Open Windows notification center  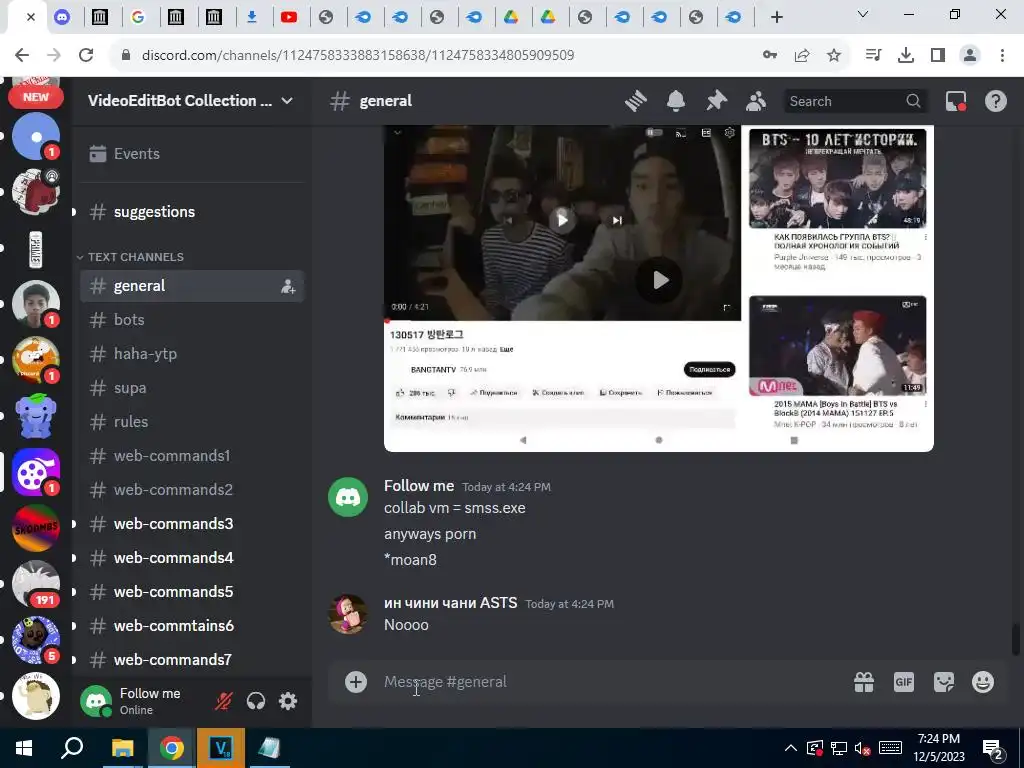point(993,749)
